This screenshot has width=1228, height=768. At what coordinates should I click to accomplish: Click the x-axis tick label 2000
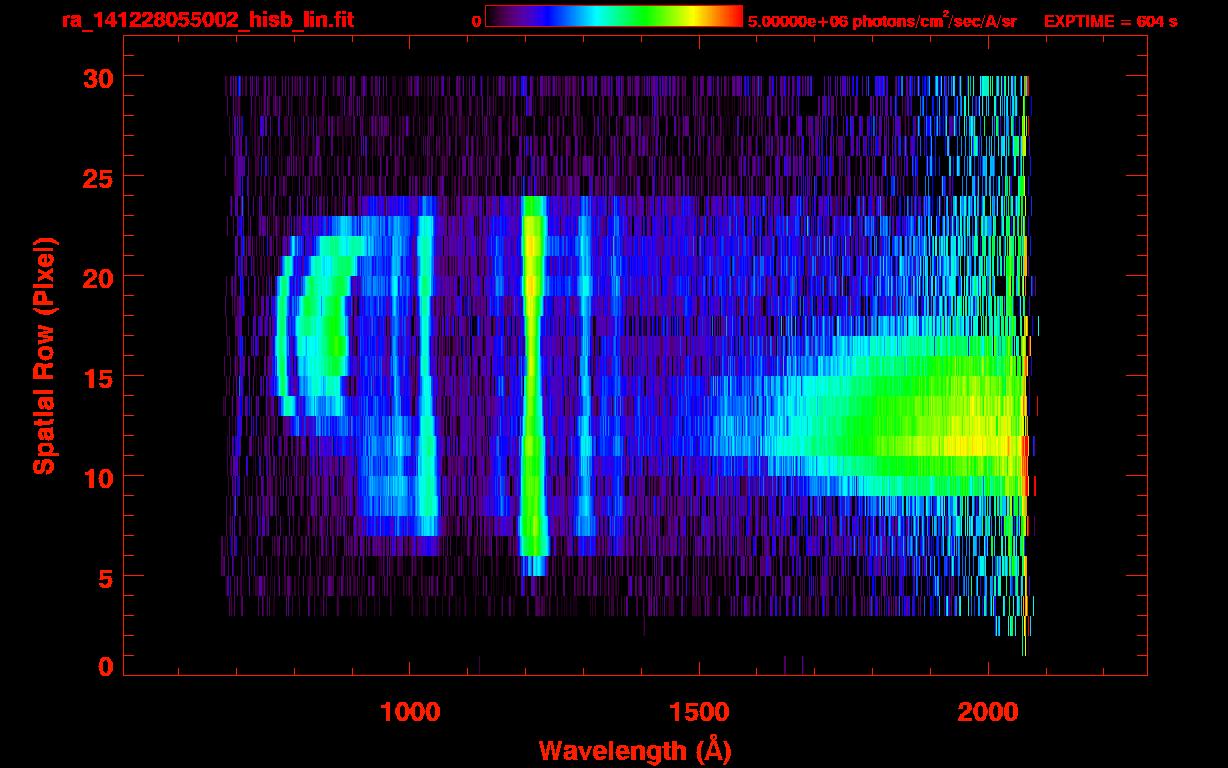point(988,712)
